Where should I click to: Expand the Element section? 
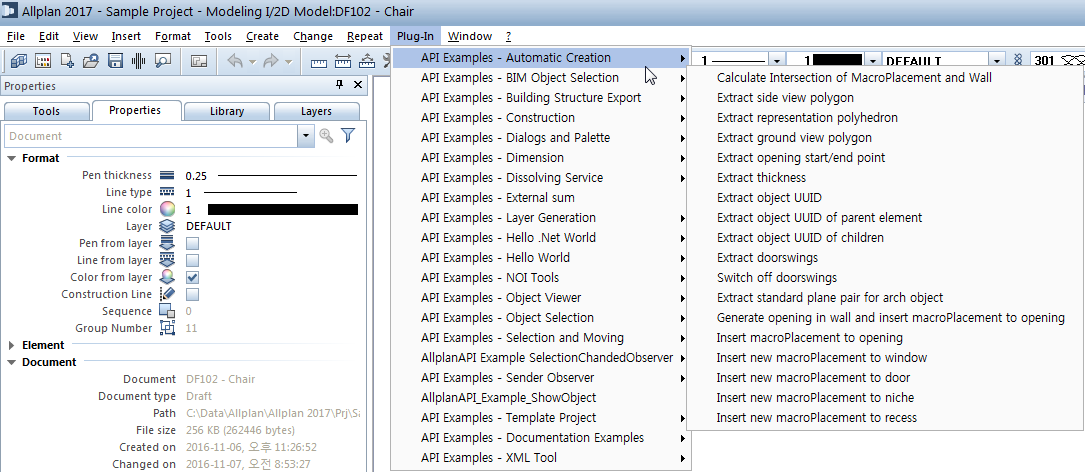(12, 345)
